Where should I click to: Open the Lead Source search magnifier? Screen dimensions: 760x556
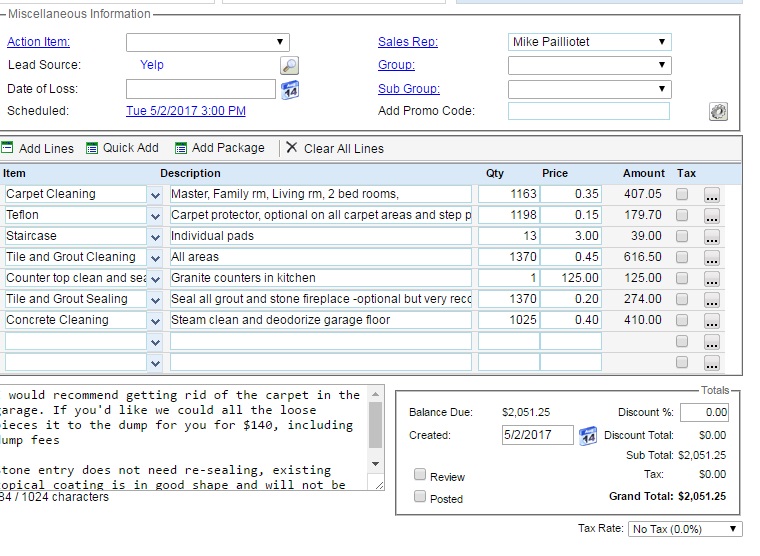coord(289,65)
